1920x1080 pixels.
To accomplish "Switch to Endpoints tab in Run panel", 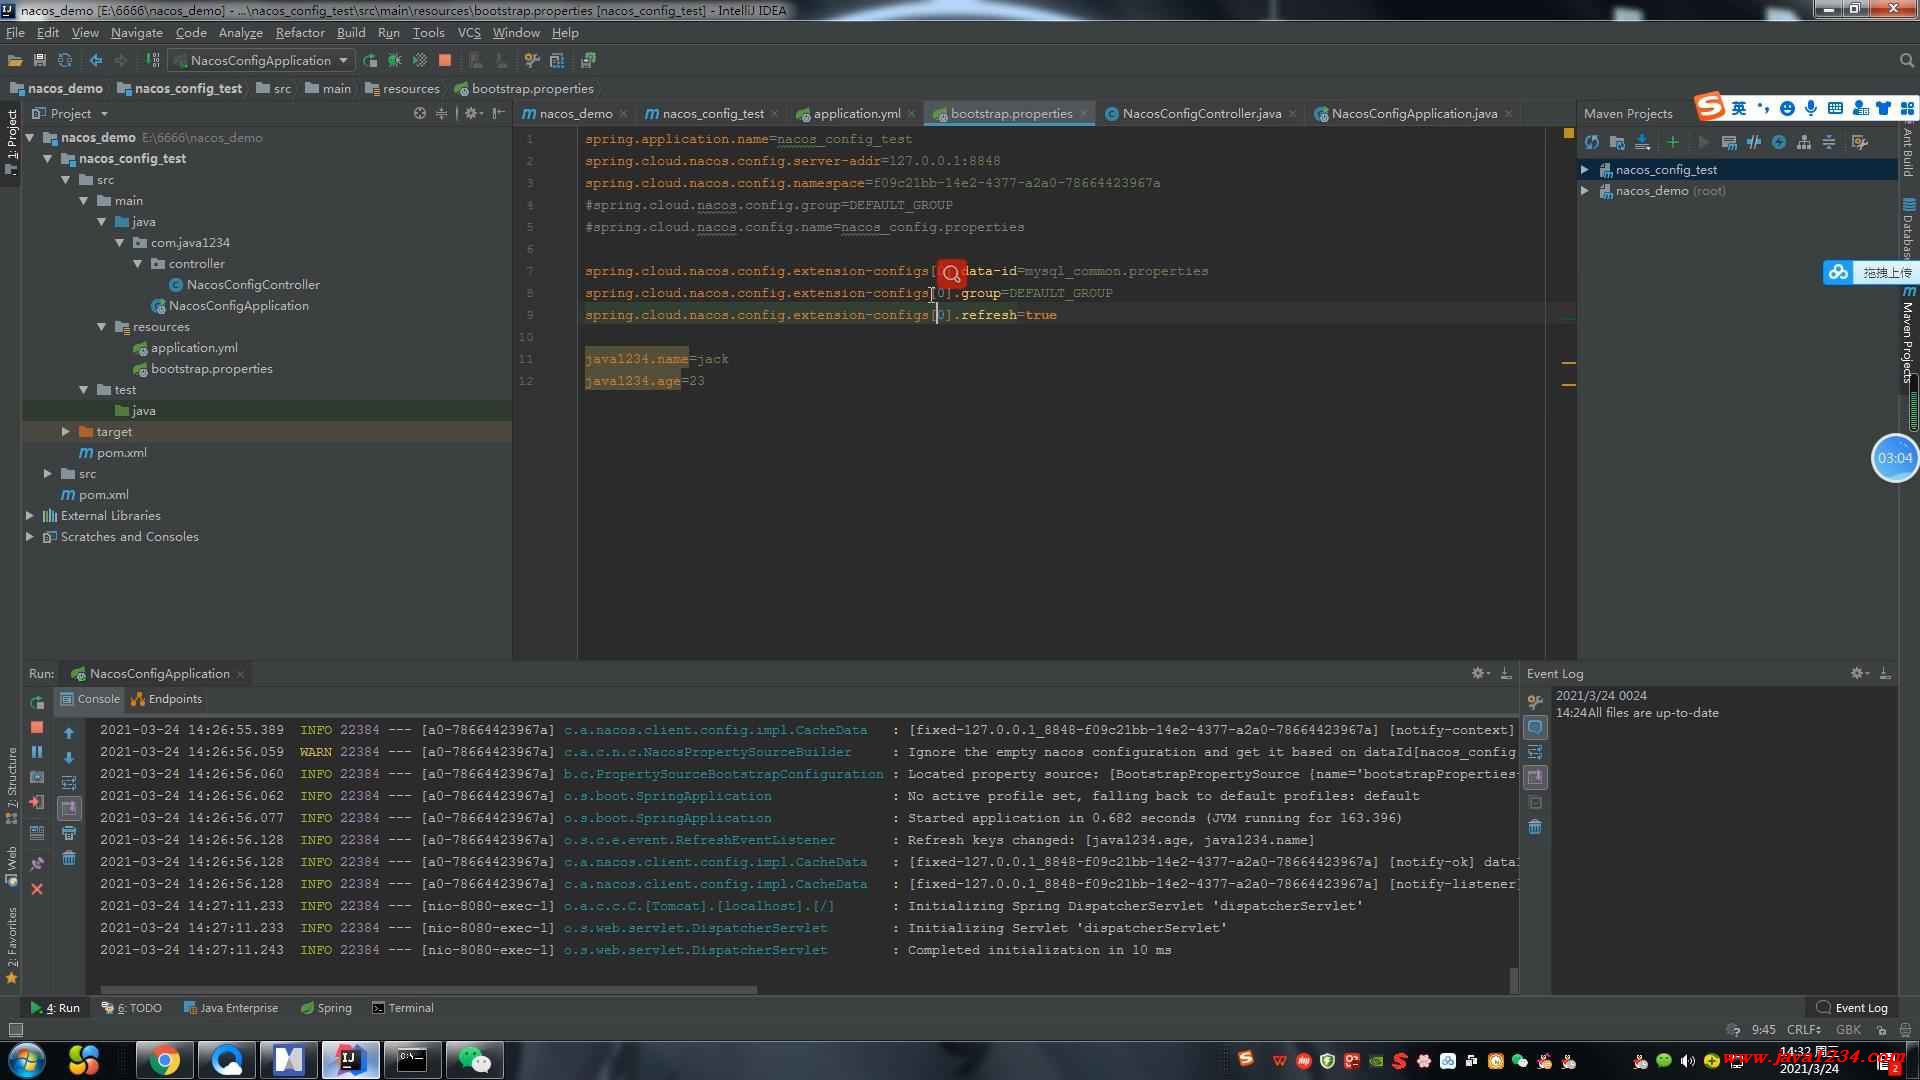I will (166, 700).
